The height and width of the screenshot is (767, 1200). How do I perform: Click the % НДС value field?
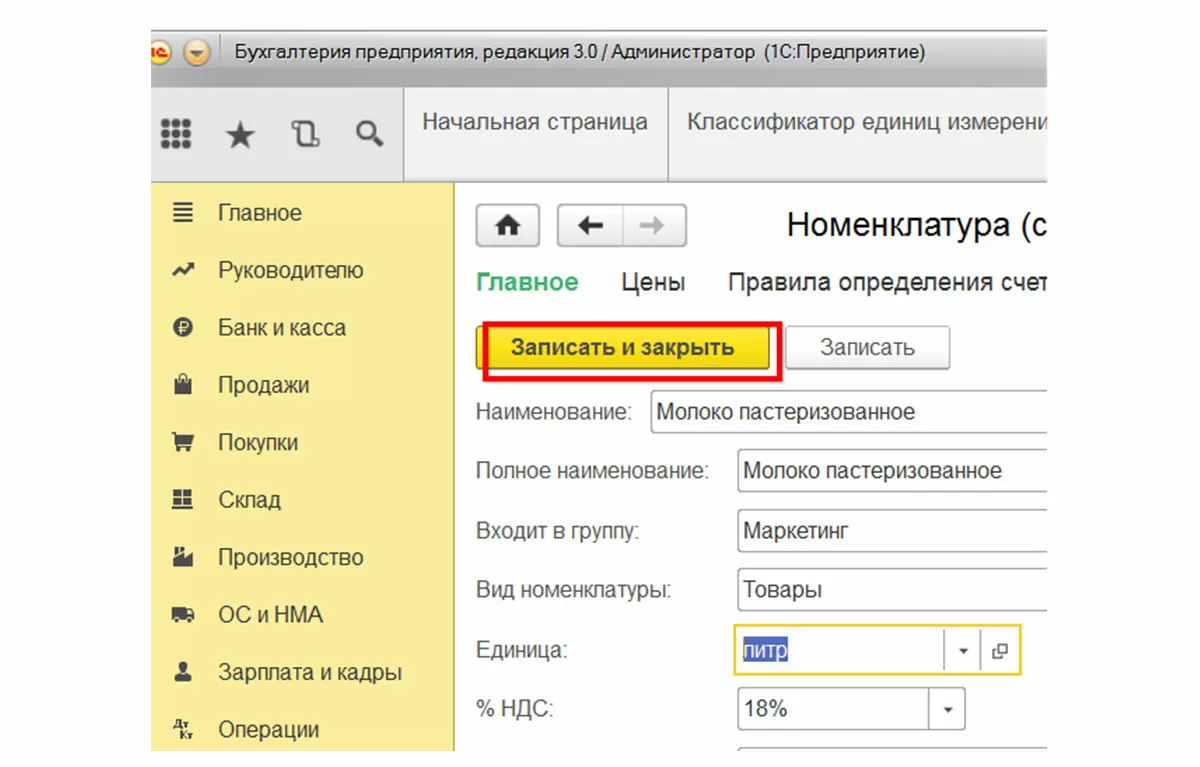click(833, 710)
